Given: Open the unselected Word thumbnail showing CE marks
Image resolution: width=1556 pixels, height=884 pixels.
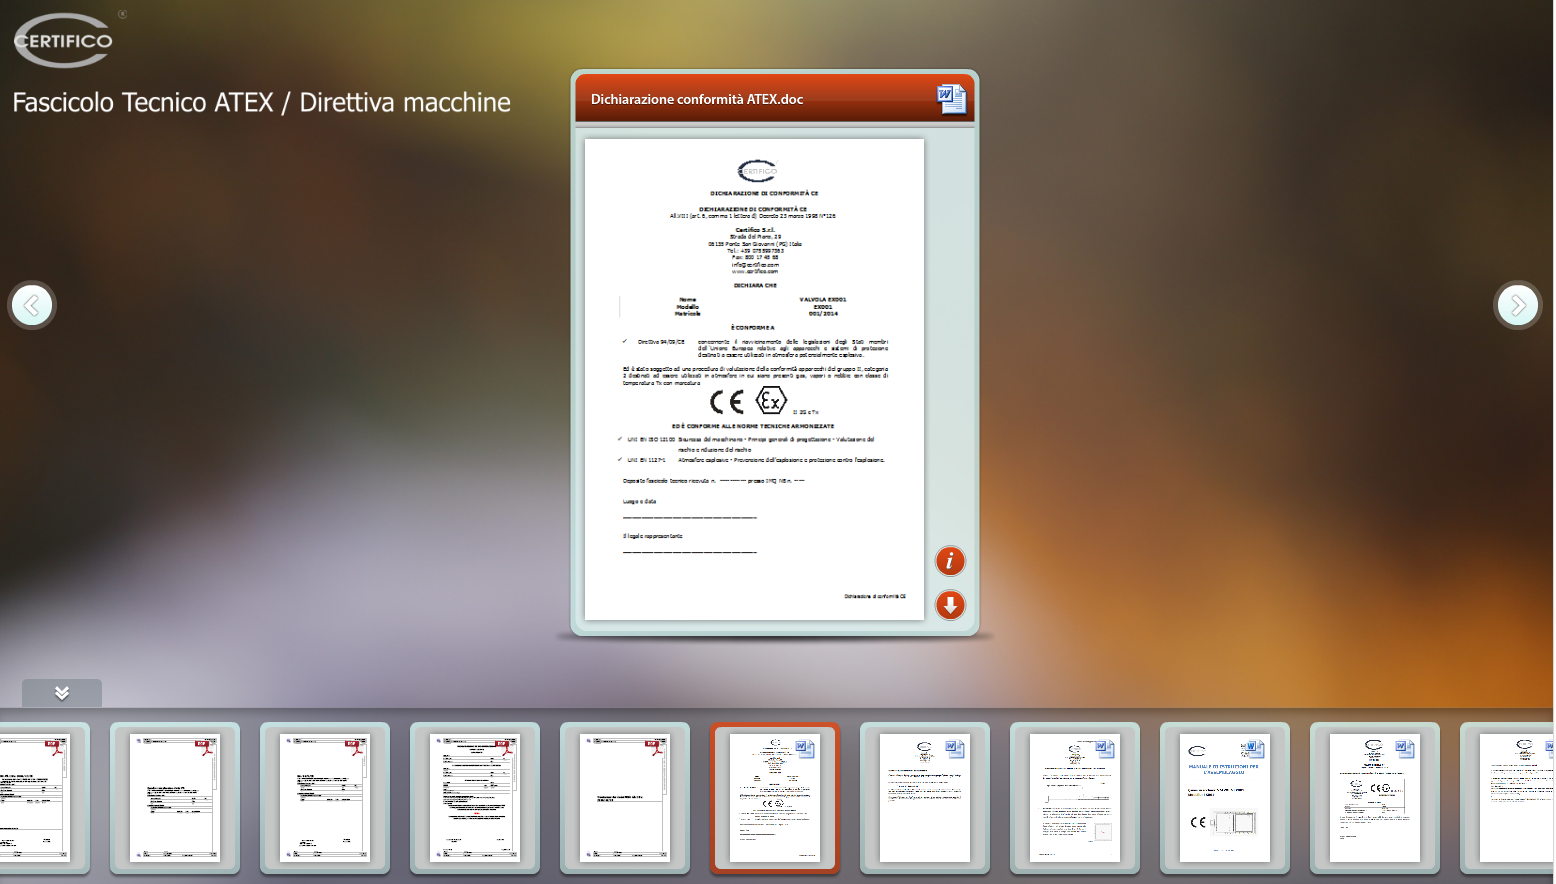Looking at the screenshot, I should (x=1374, y=798).
